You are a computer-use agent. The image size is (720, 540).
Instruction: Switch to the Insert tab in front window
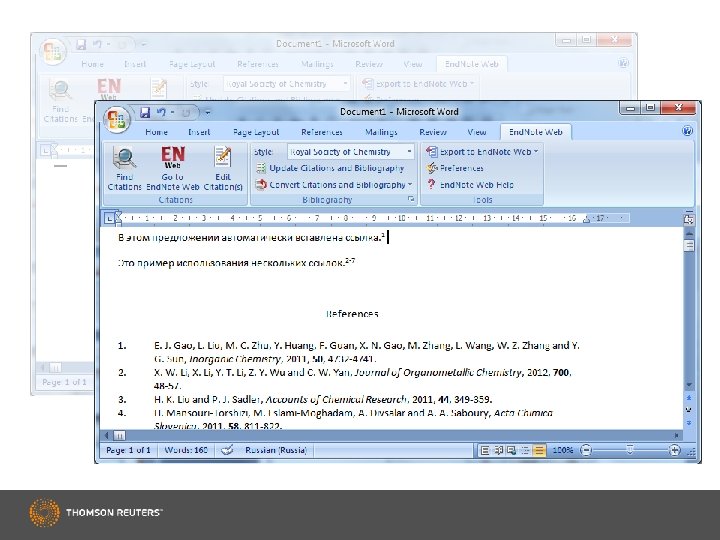(199, 132)
